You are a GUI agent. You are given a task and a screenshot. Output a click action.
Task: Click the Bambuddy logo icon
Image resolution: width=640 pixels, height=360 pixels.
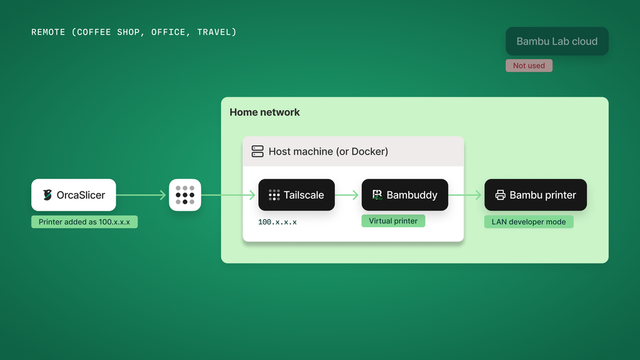pos(377,195)
